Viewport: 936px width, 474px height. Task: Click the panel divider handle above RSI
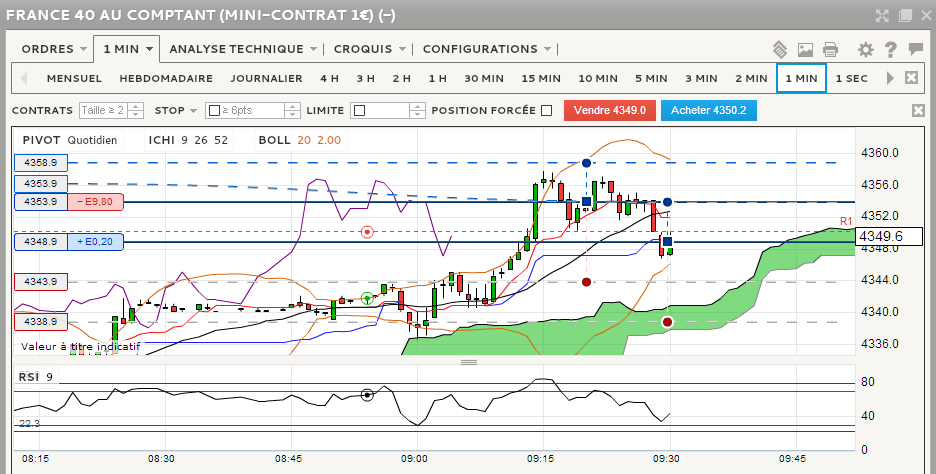(x=469, y=362)
